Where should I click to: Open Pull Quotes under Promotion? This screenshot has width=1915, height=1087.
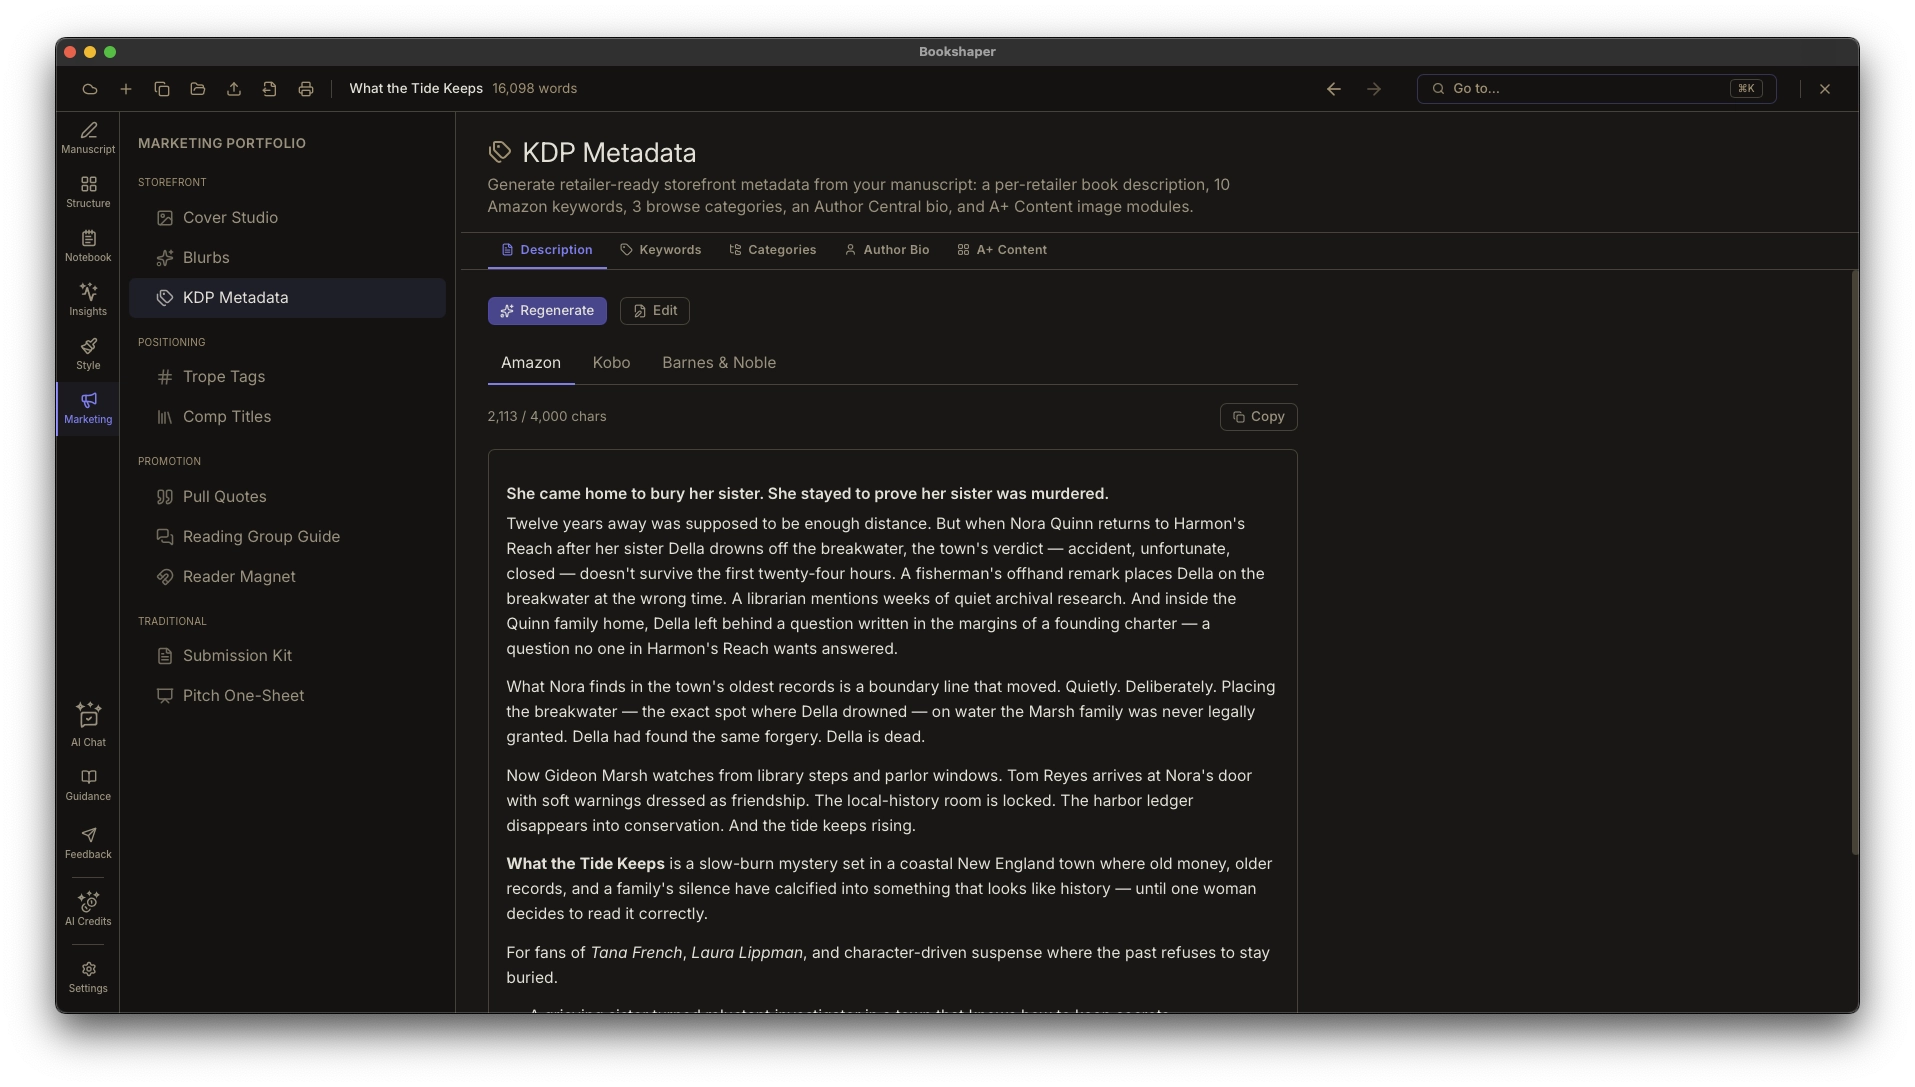tap(287, 497)
